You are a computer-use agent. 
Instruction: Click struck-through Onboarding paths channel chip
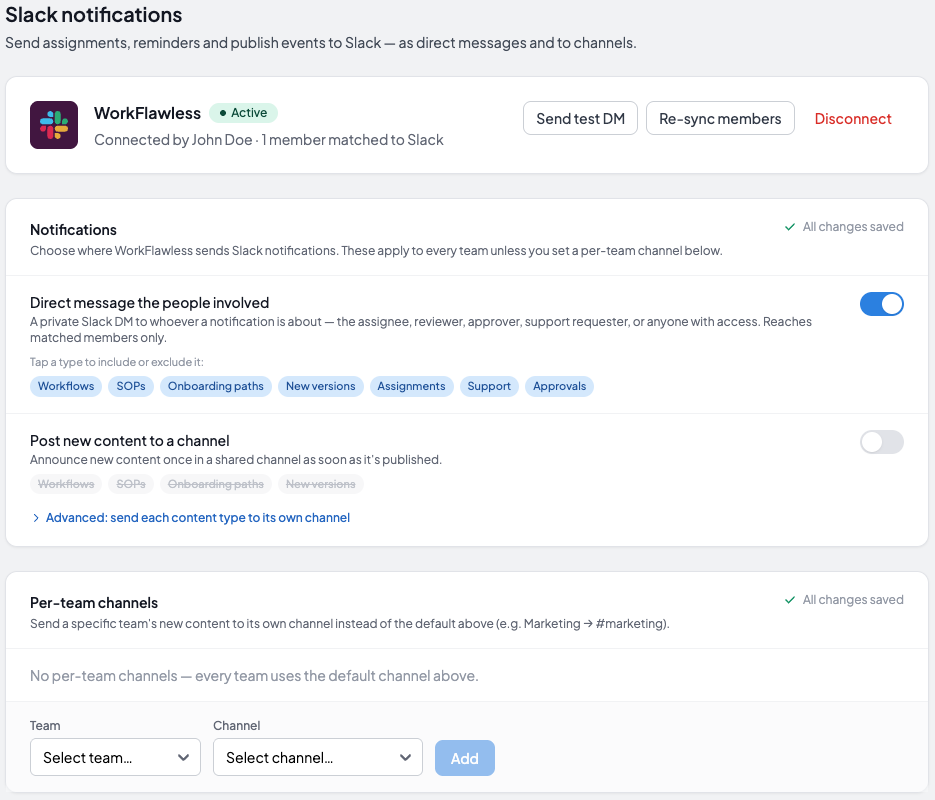pos(216,484)
